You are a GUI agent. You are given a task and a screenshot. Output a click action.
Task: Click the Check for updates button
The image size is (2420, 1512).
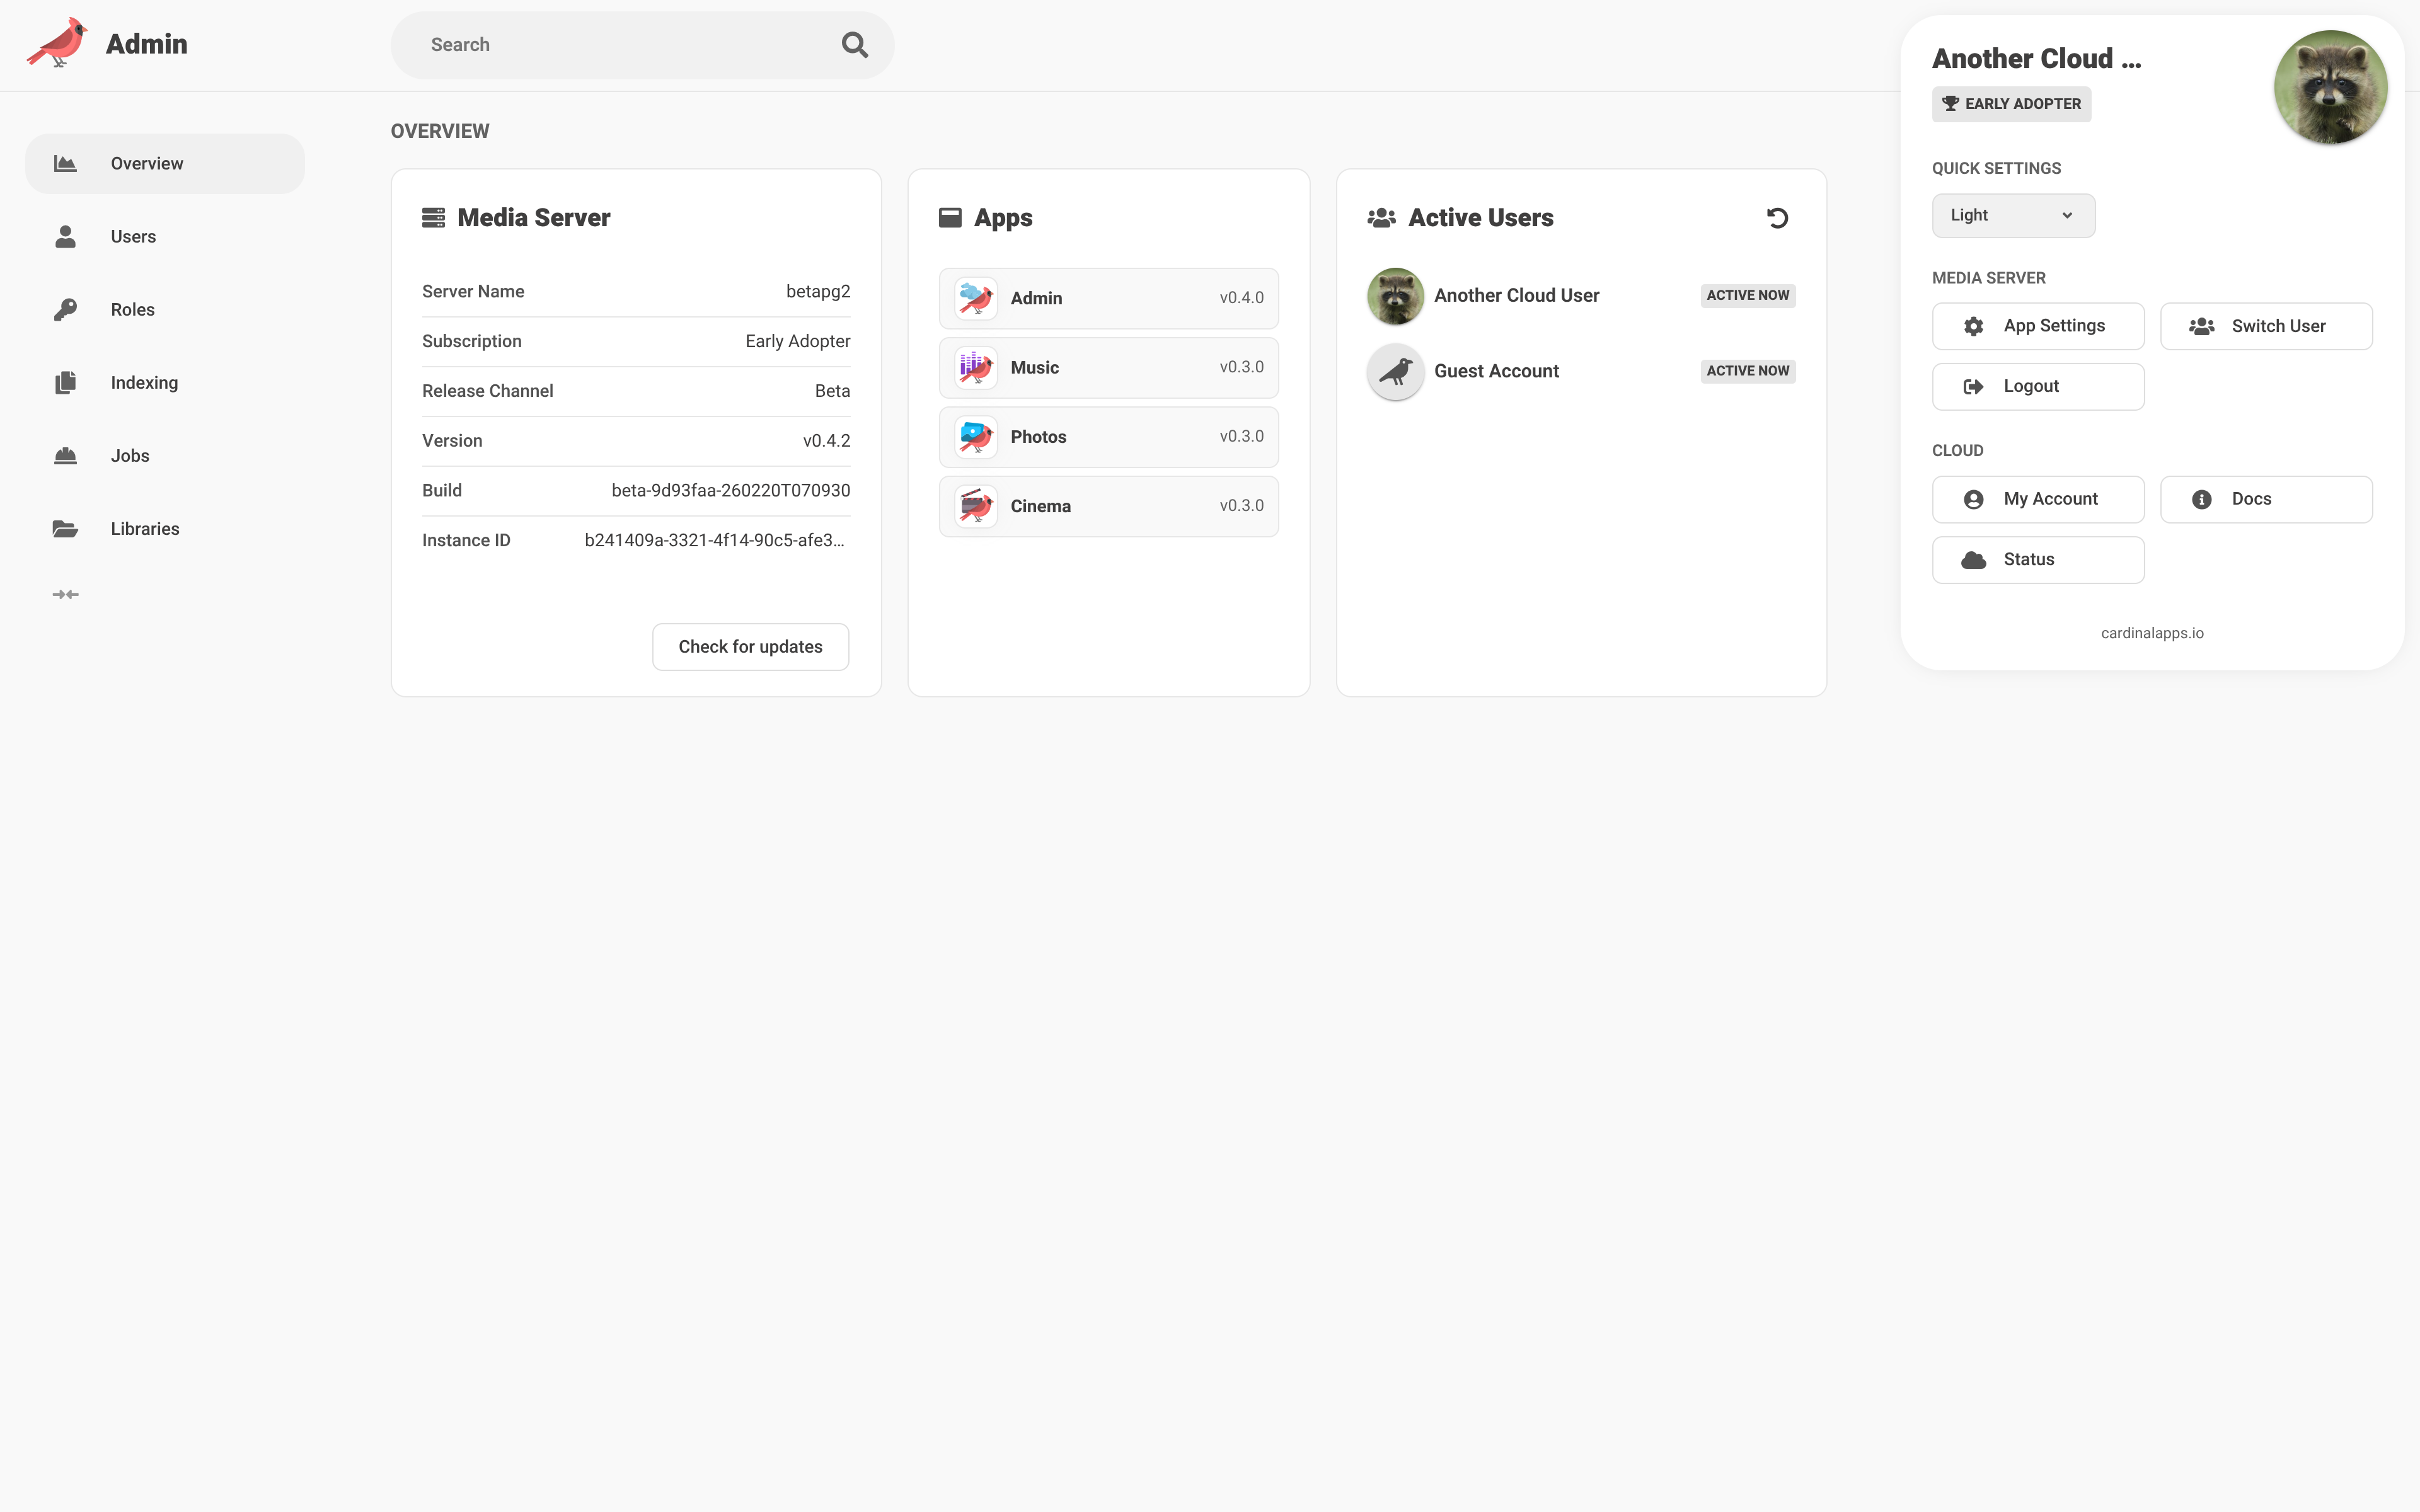[x=750, y=647]
